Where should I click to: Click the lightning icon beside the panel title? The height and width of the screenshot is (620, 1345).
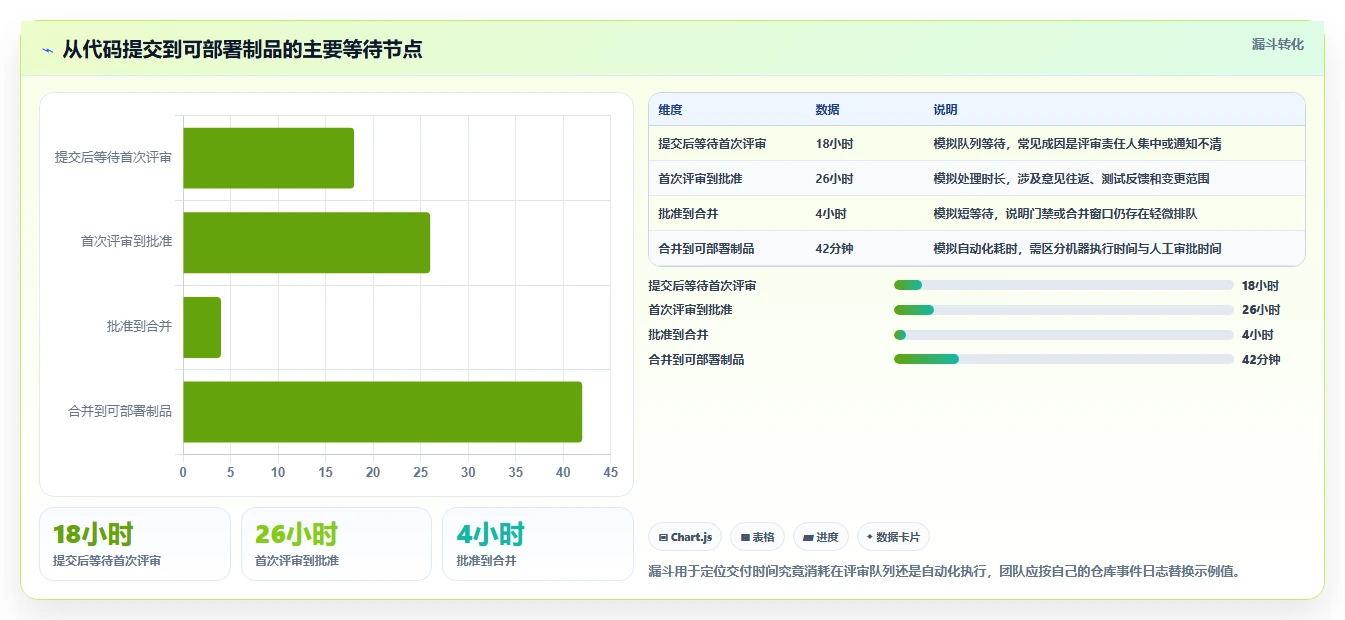click(48, 50)
